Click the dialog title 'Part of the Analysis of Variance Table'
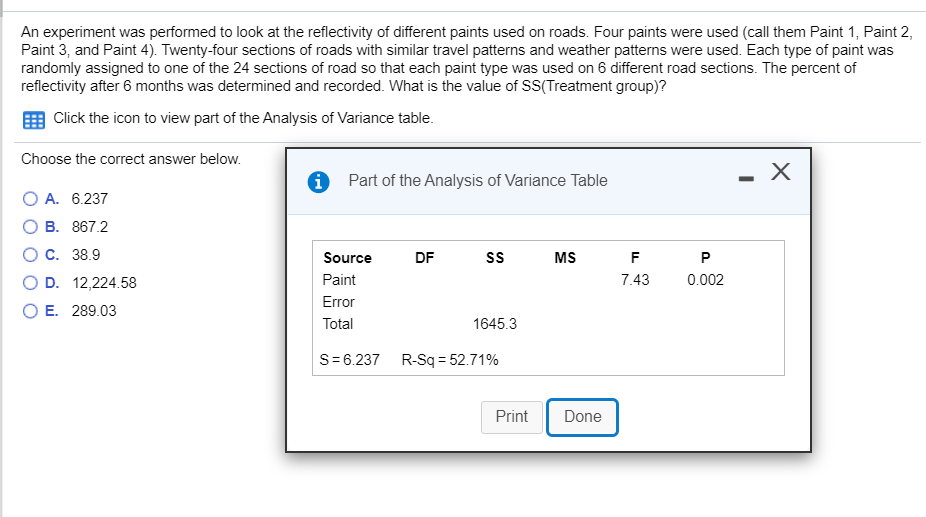The height and width of the screenshot is (517, 926). click(x=477, y=181)
